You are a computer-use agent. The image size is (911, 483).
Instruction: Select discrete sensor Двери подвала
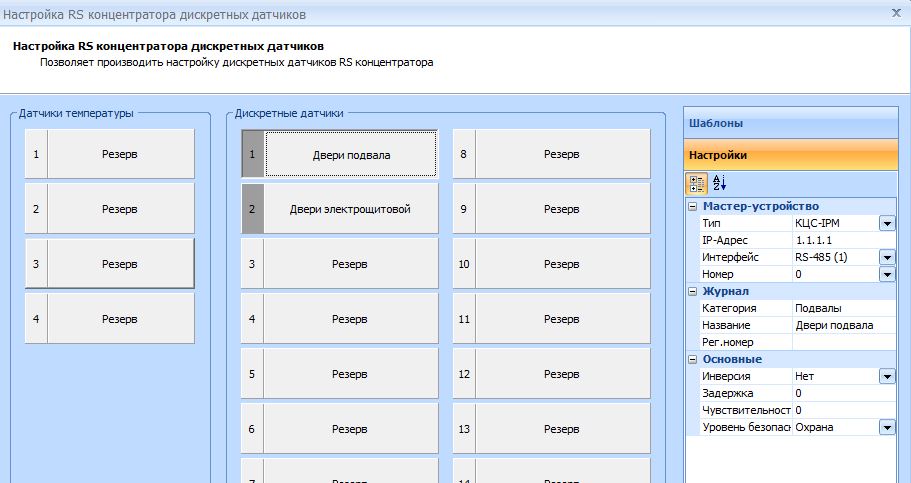351,155
